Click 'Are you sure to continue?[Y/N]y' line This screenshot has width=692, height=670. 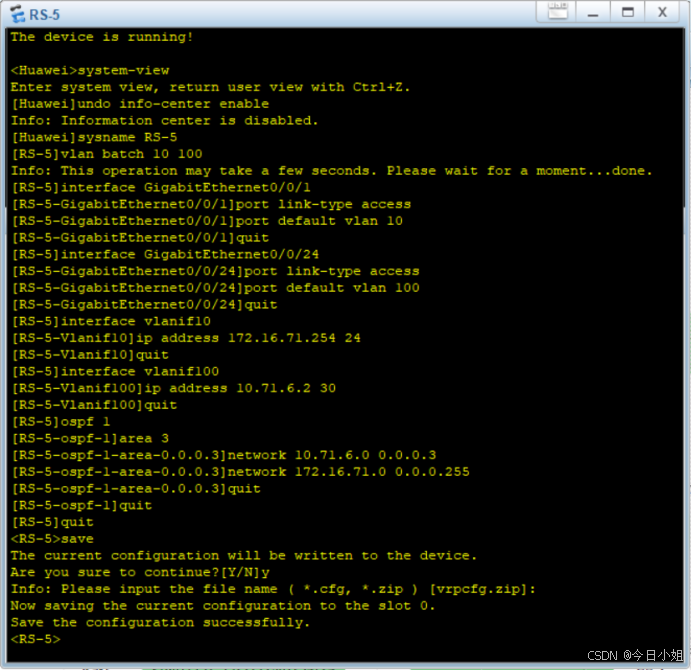(140, 572)
